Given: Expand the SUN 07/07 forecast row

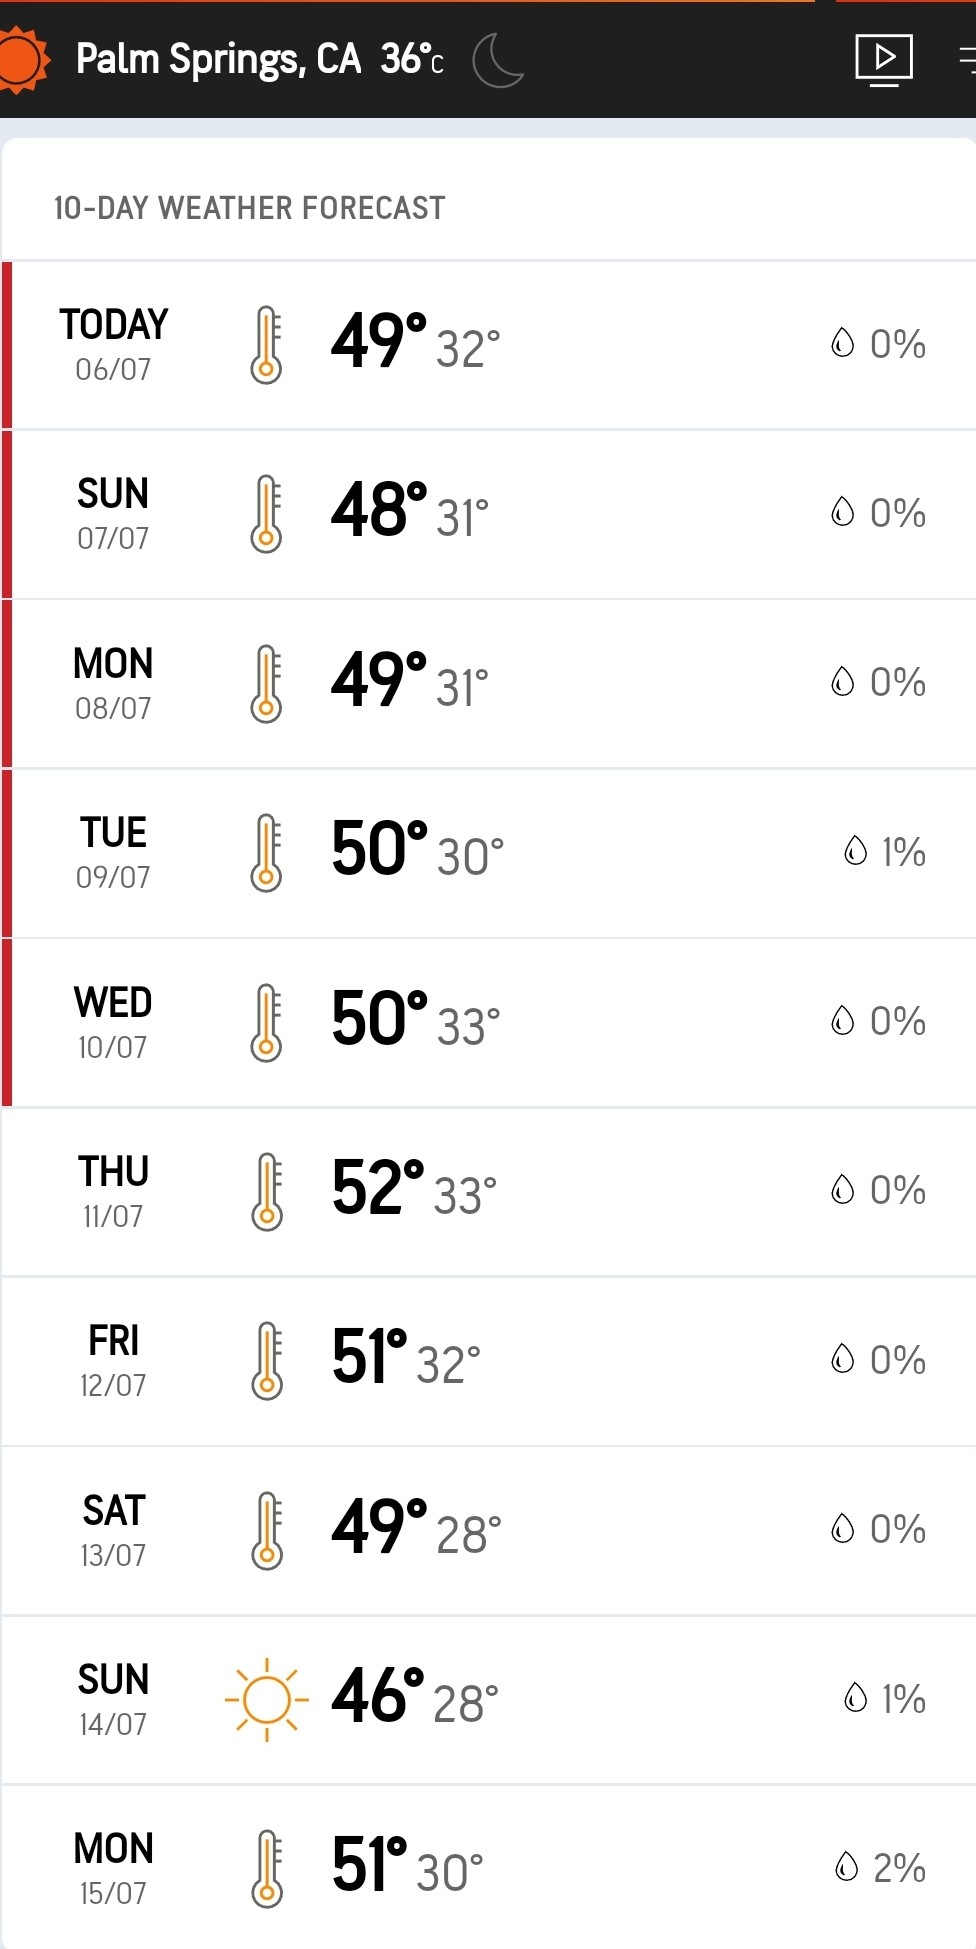Looking at the screenshot, I should point(490,514).
